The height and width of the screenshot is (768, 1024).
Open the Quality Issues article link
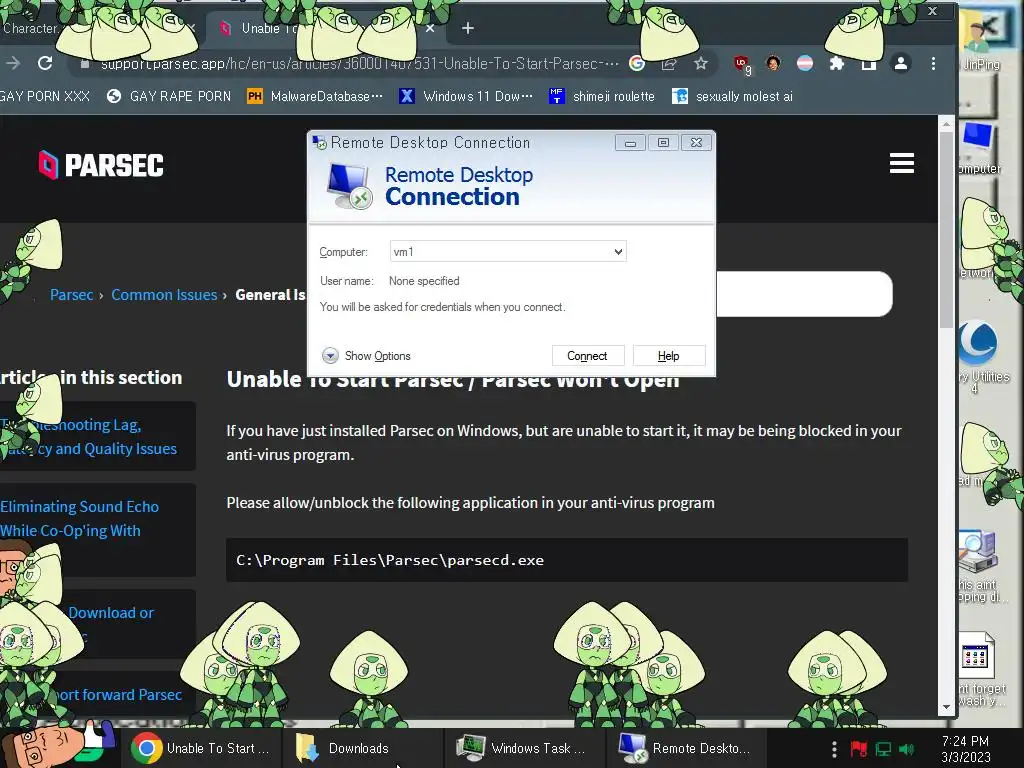(x=89, y=436)
